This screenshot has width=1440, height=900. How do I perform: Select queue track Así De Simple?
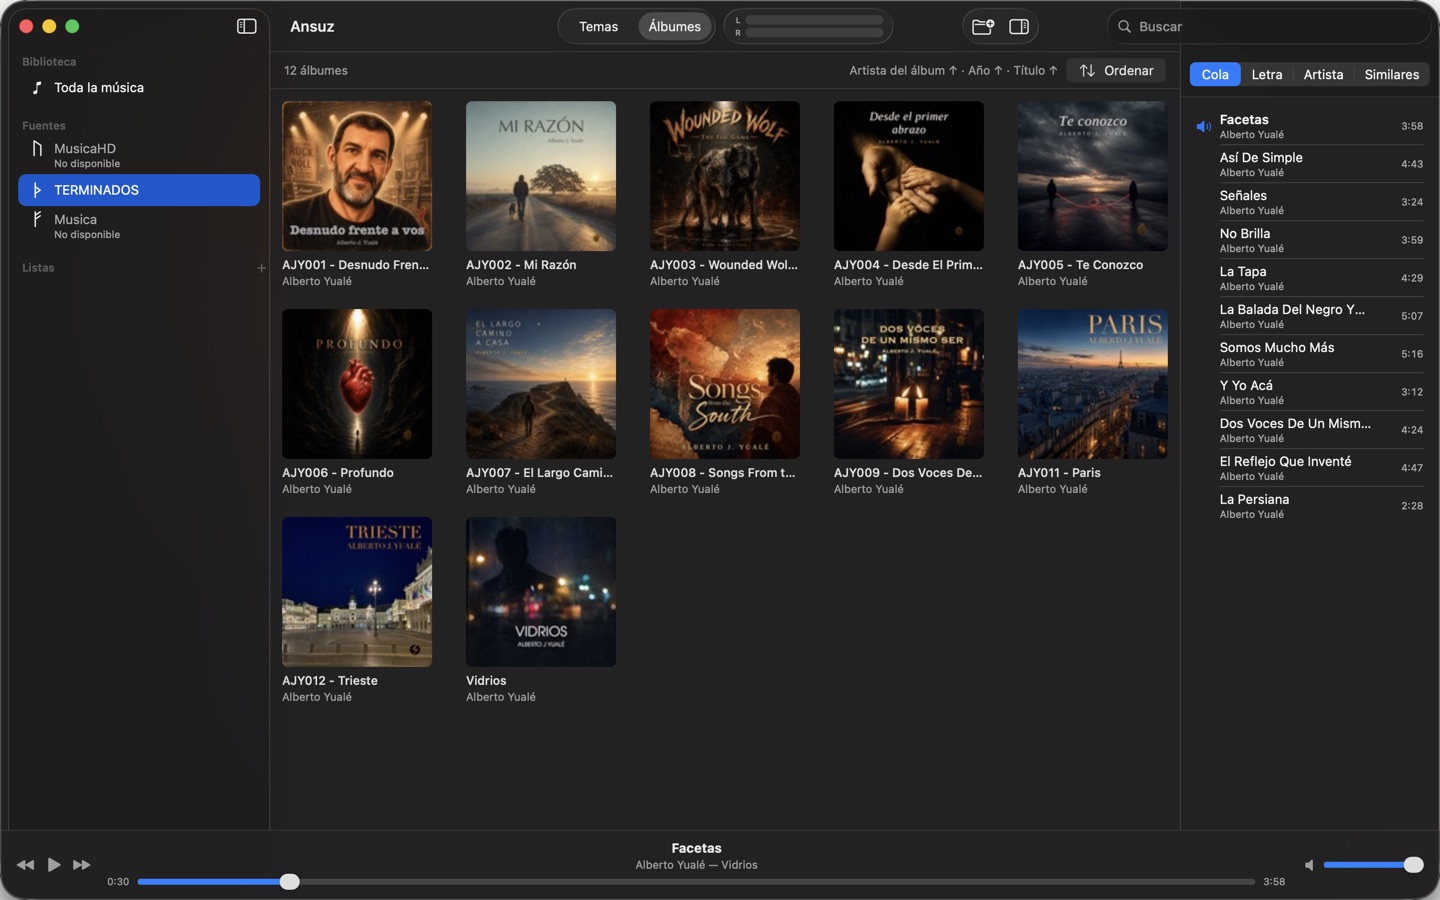(x=1309, y=164)
